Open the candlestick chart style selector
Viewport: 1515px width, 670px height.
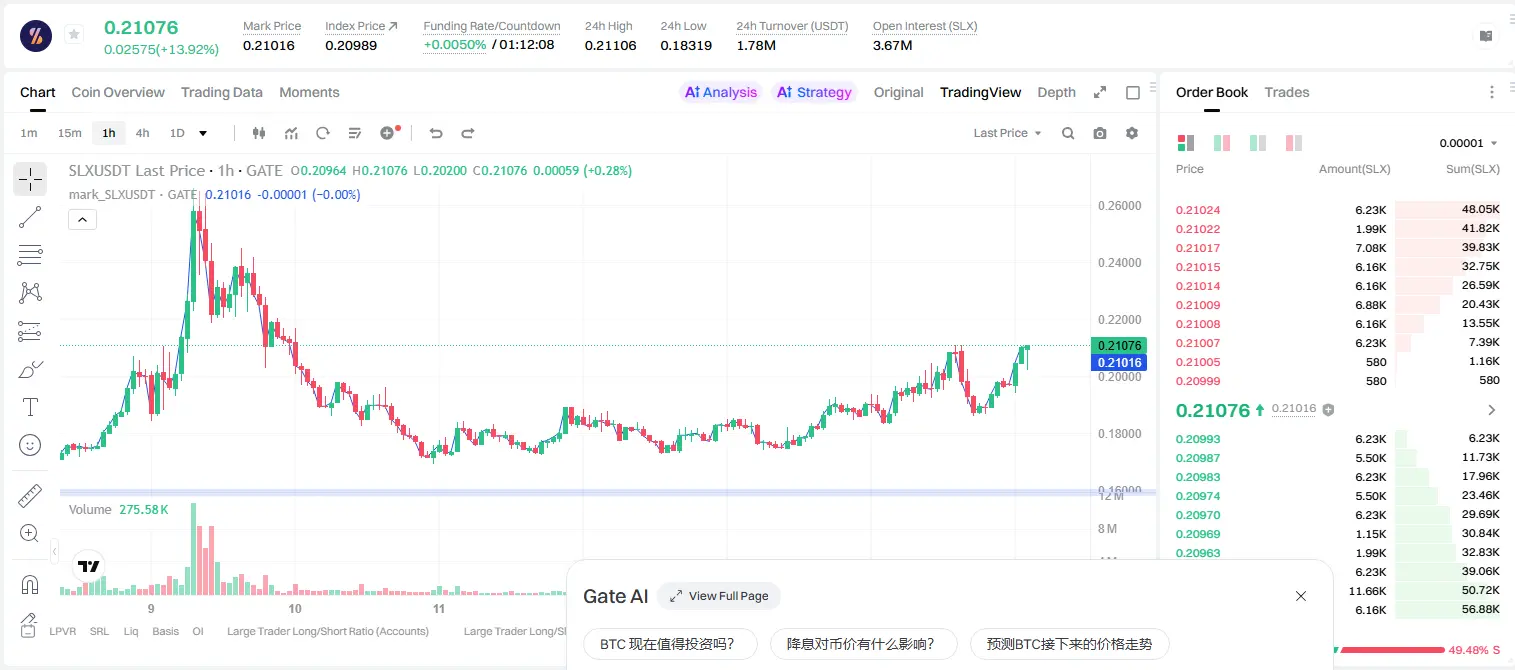[x=259, y=133]
